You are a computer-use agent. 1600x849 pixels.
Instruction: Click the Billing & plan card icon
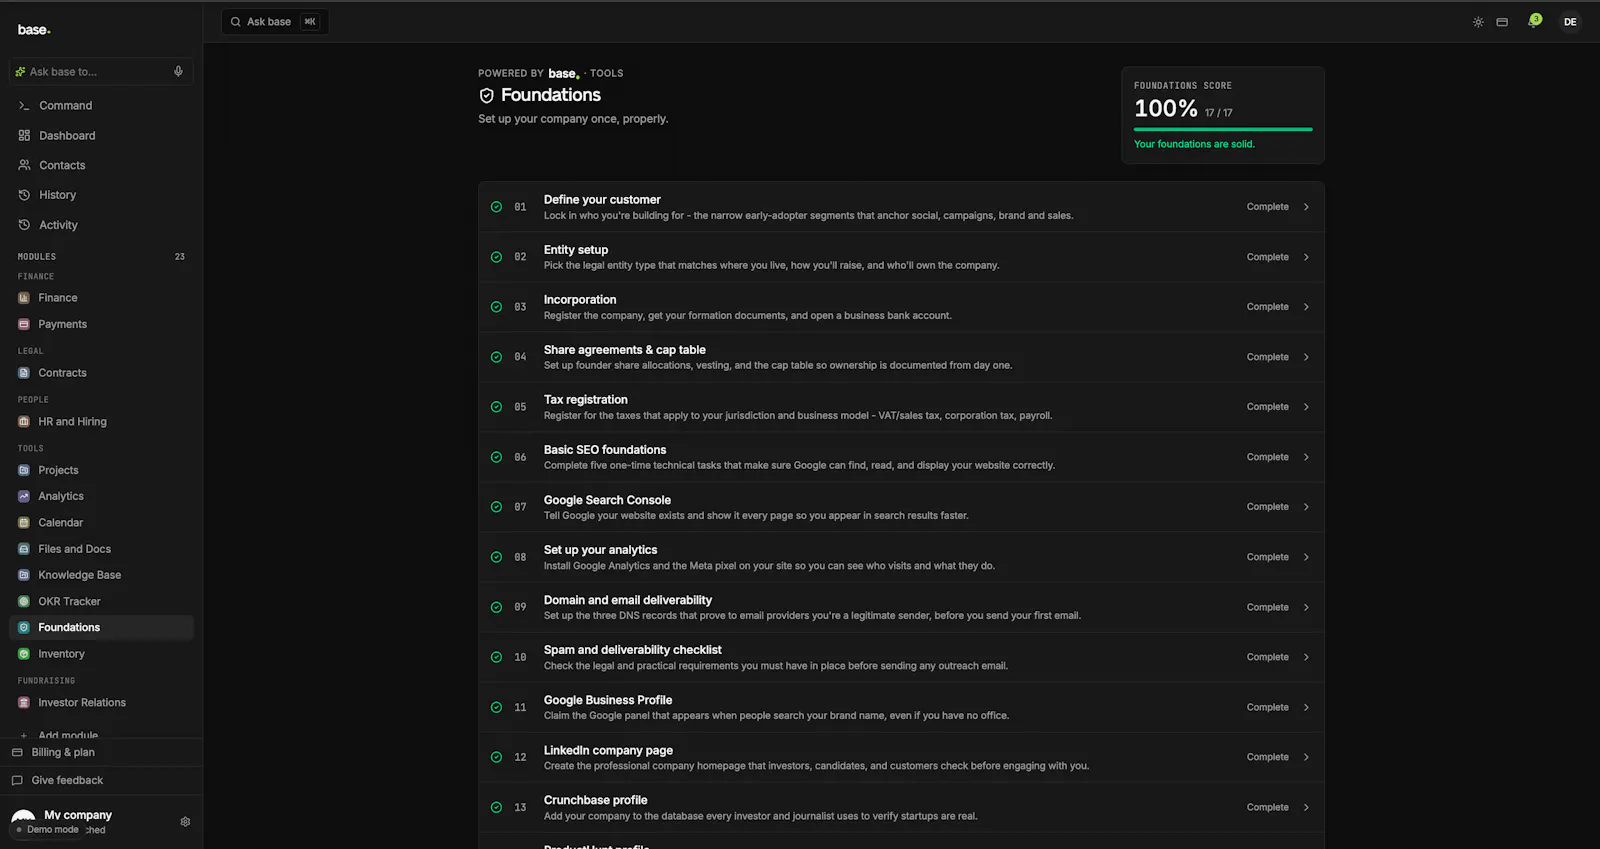pyautogui.click(x=17, y=753)
